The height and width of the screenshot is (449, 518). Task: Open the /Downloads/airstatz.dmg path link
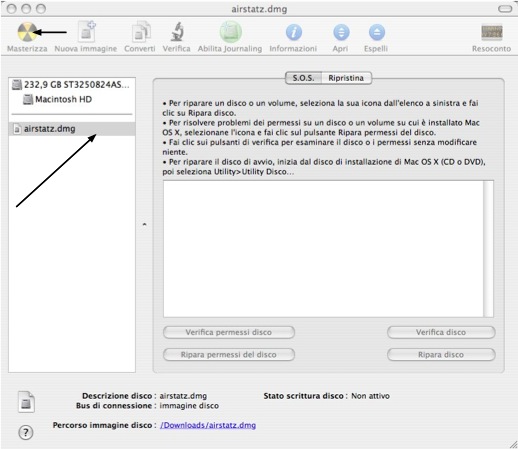point(208,425)
